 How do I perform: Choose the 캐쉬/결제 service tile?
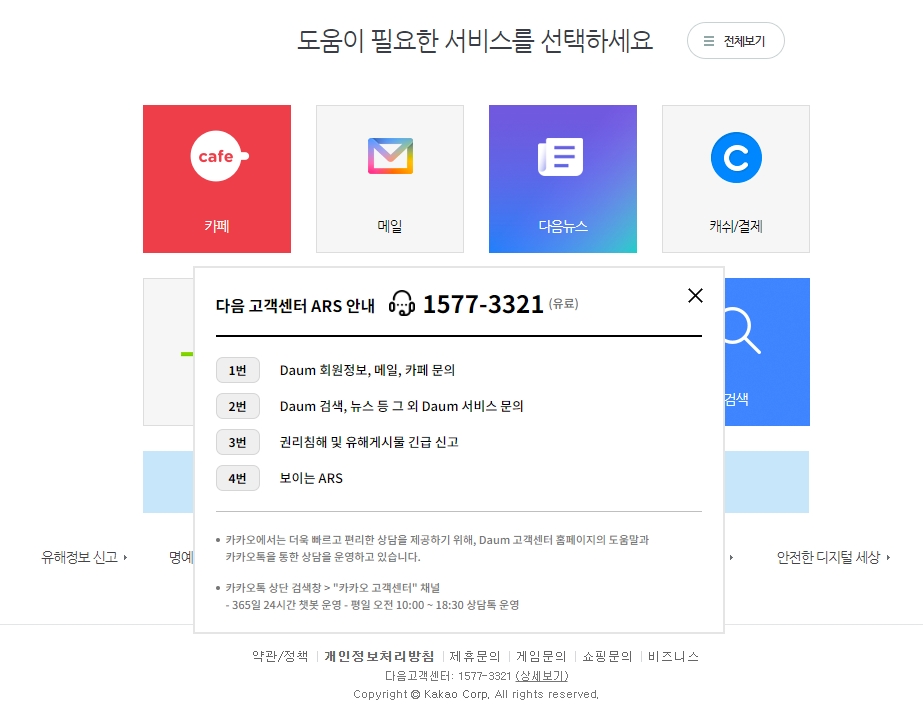(x=736, y=179)
